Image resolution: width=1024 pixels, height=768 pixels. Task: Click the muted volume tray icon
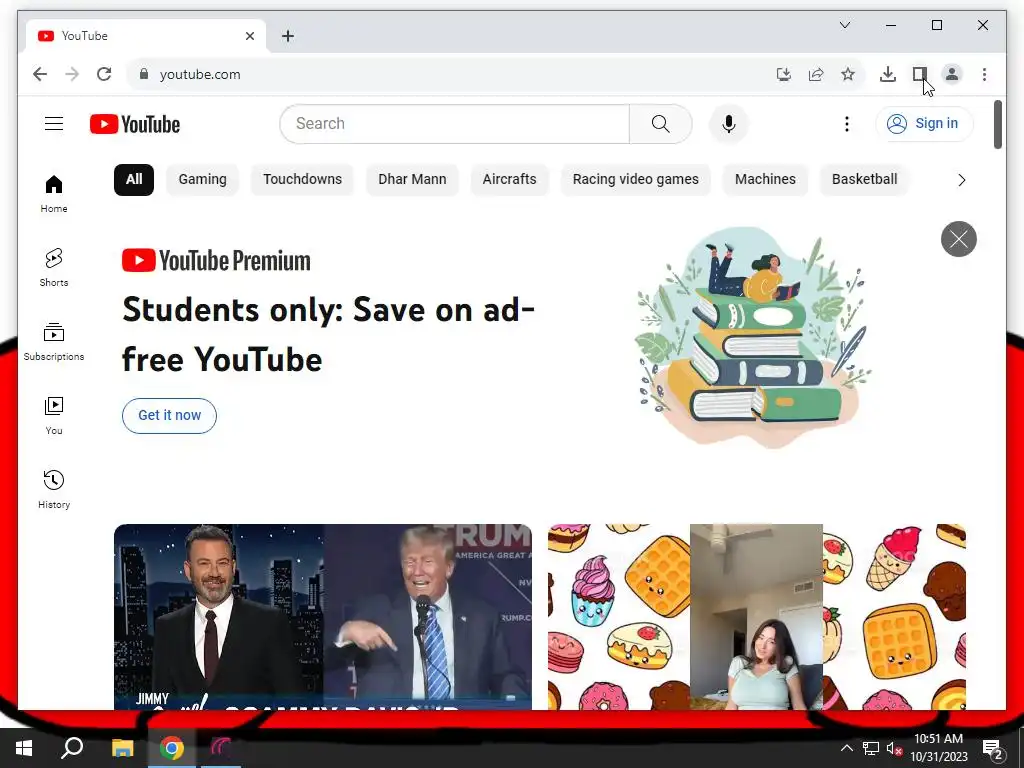895,748
